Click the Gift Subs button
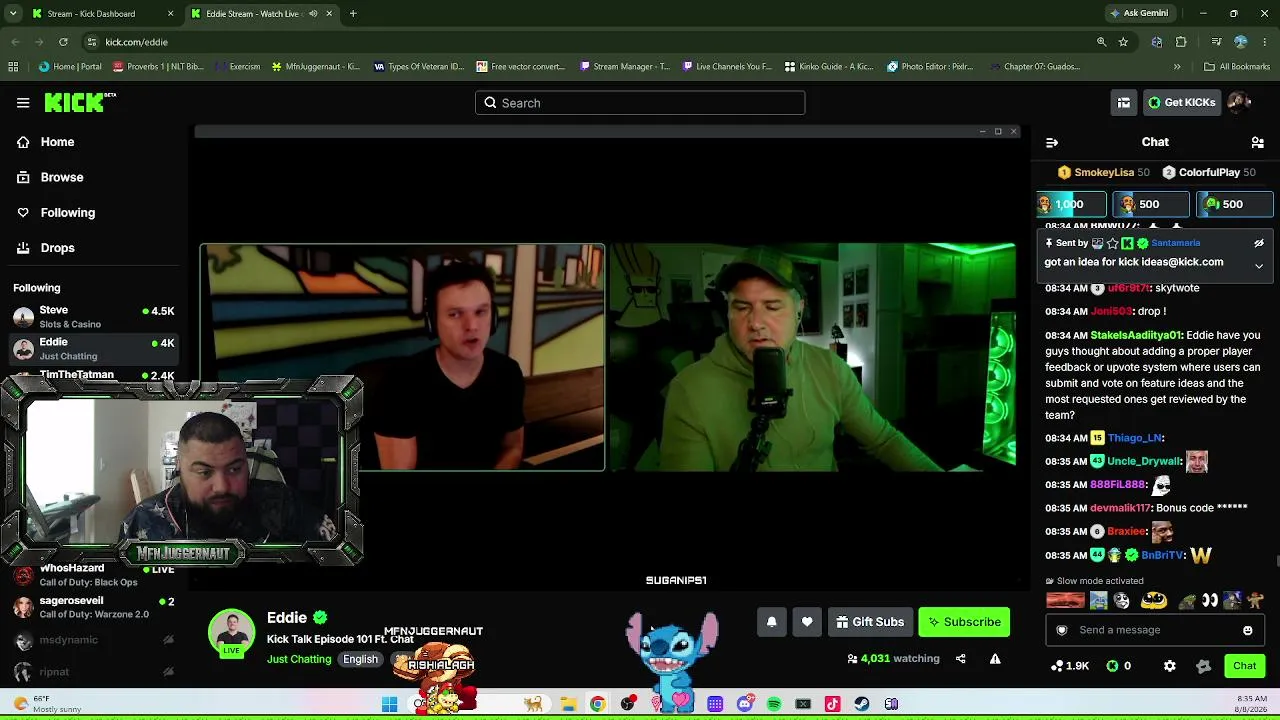 (870, 622)
